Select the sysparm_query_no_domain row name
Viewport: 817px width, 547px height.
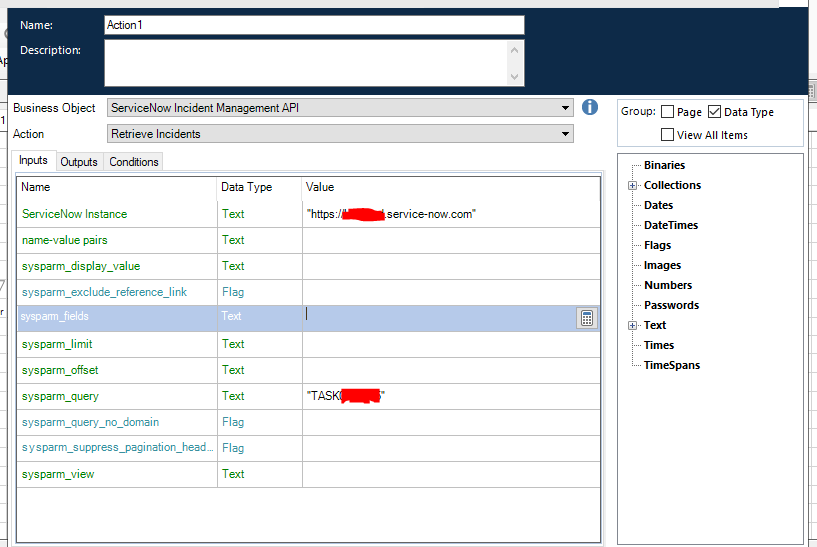pyautogui.click(x=90, y=422)
